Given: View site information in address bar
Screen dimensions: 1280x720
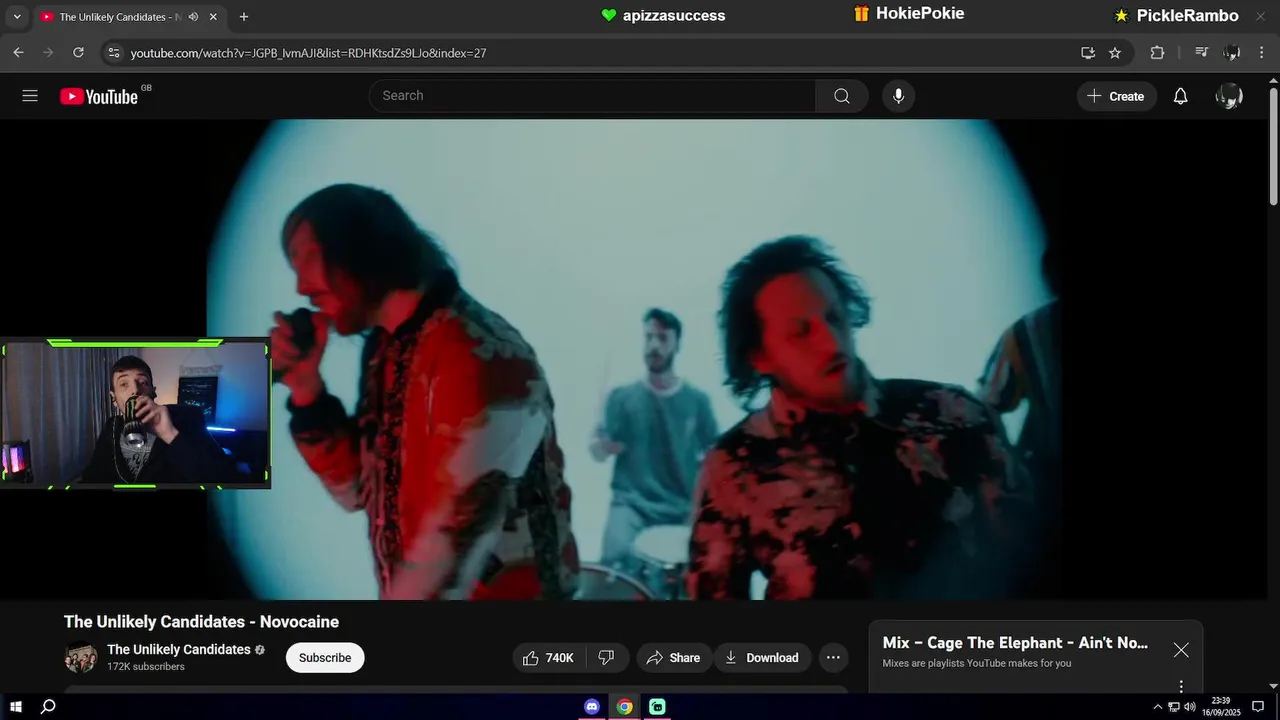Looking at the screenshot, I should (x=114, y=53).
